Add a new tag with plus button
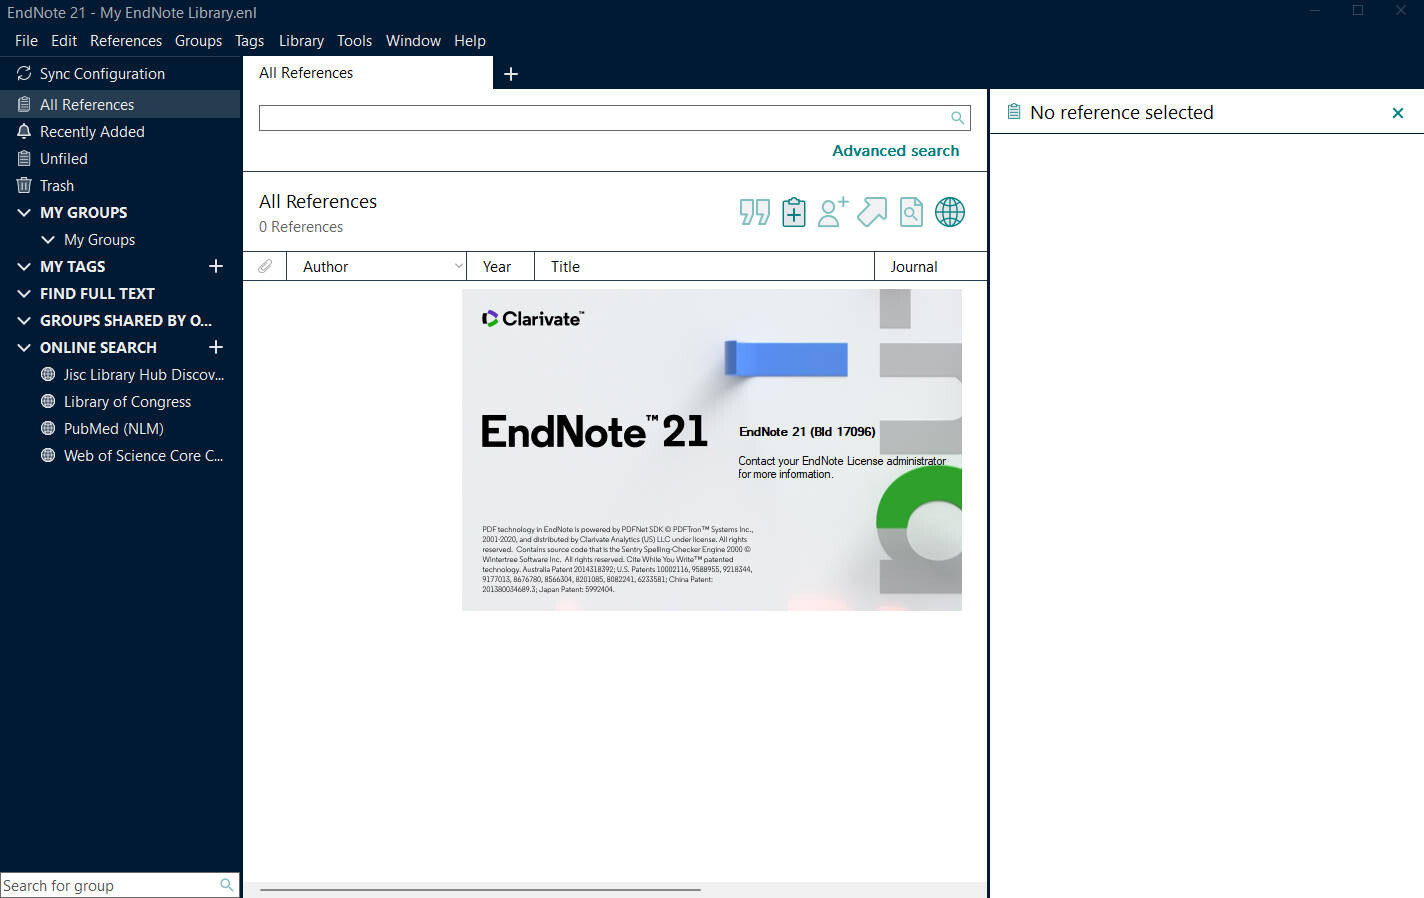 (215, 266)
